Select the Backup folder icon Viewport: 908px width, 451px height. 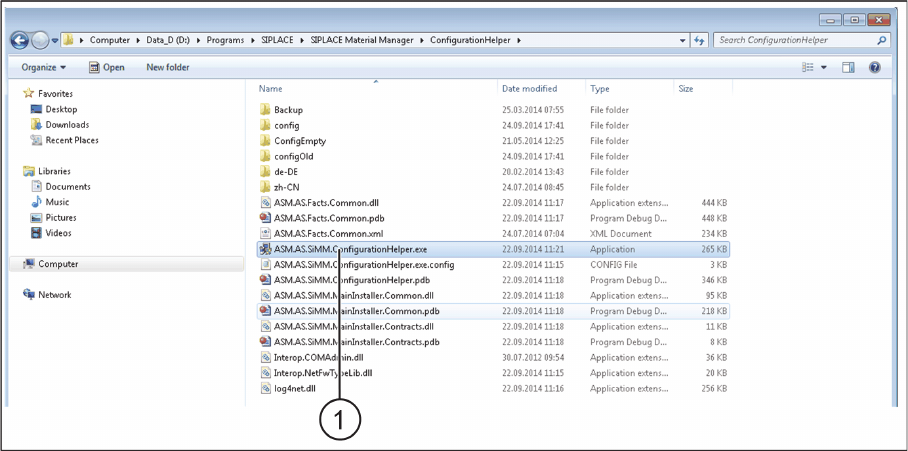point(265,109)
